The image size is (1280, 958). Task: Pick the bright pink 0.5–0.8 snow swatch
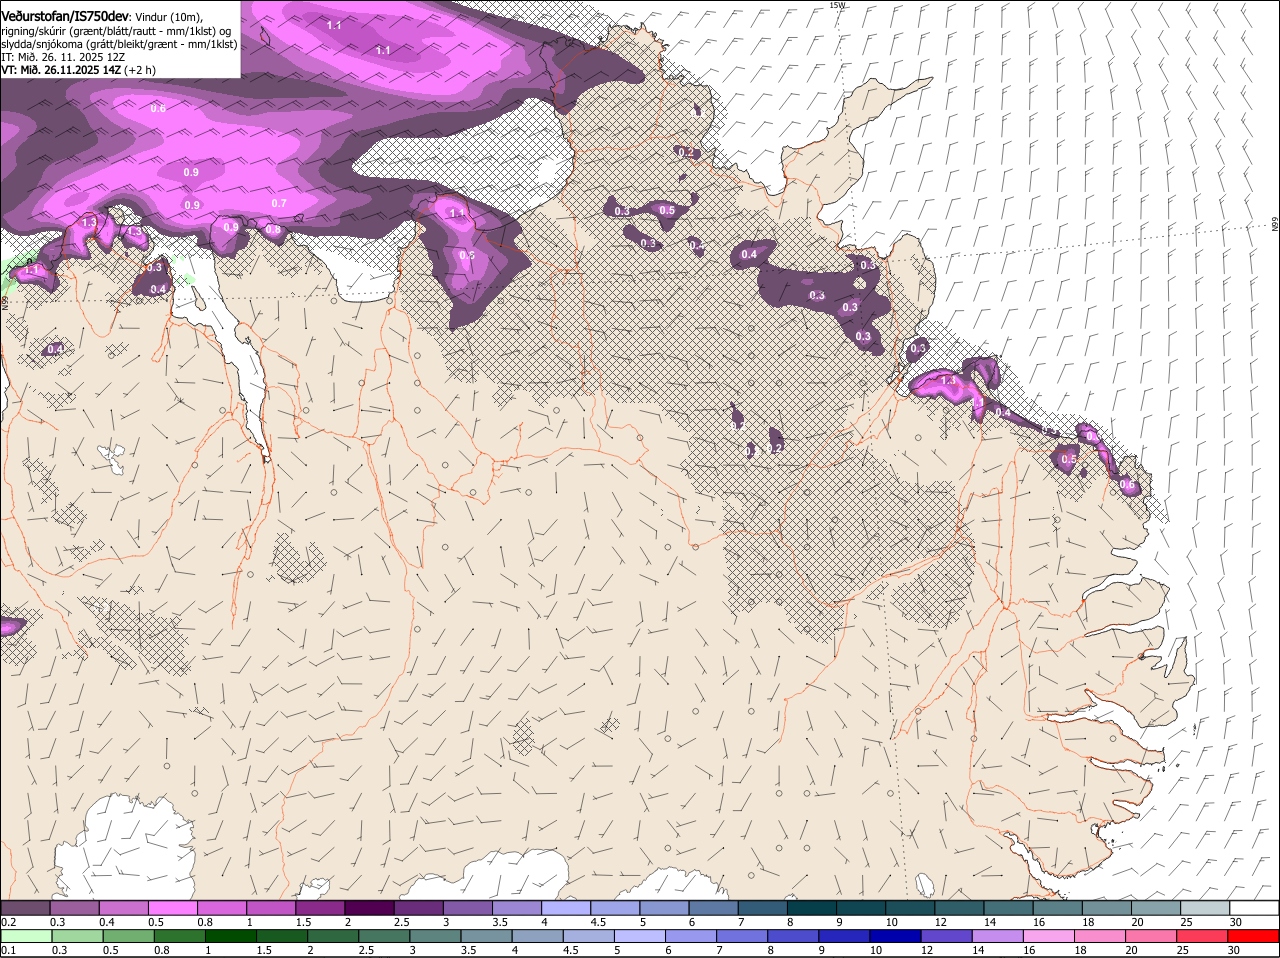(172, 908)
